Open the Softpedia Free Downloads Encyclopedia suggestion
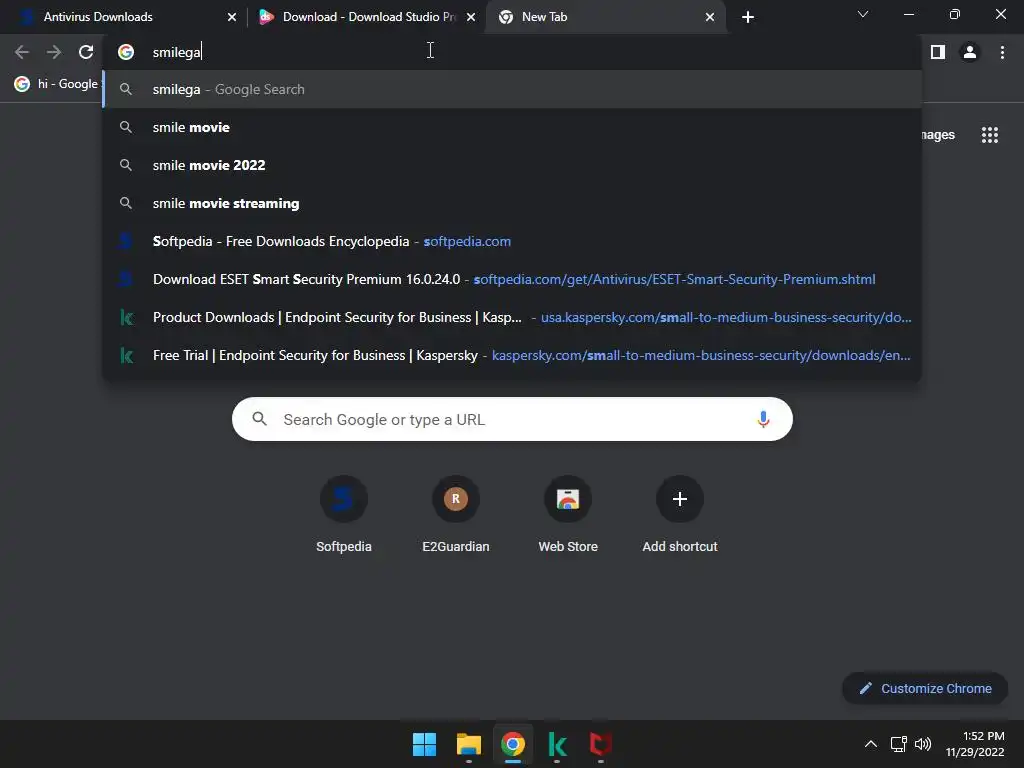The height and width of the screenshot is (768, 1024). pyautogui.click(x=512, y=242)
